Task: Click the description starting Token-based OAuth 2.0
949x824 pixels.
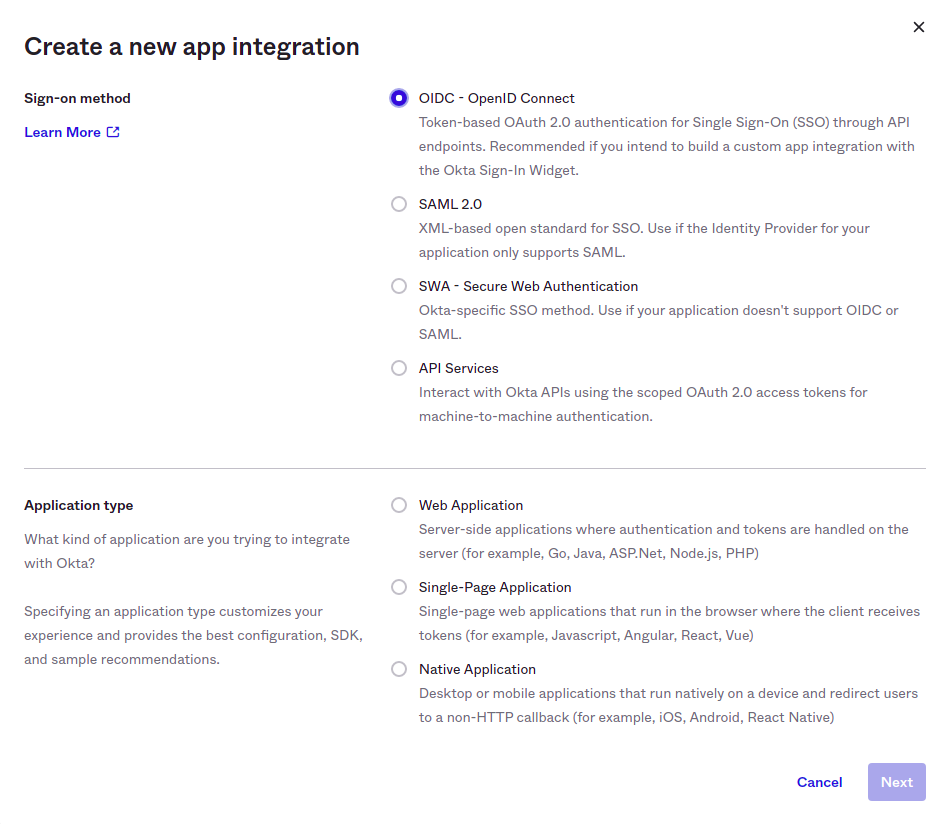Action: (666, 147)
